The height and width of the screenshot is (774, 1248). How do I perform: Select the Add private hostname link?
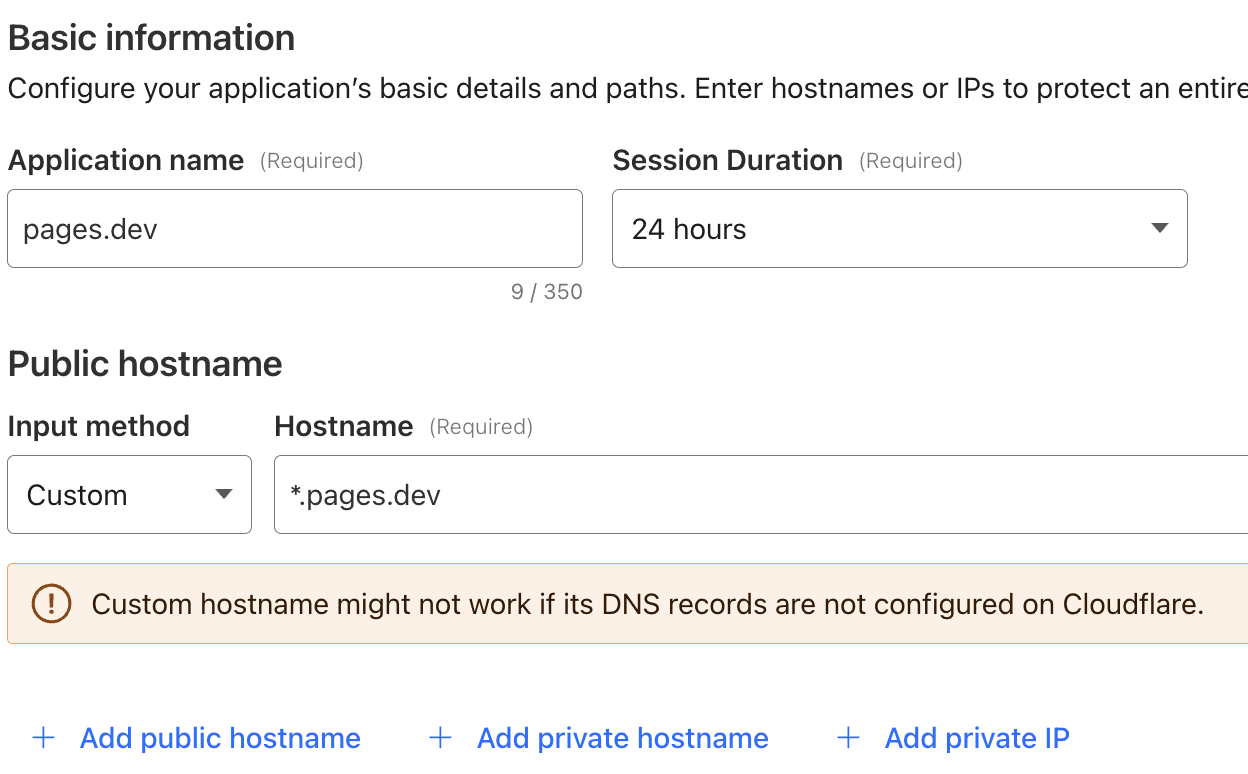click(x=622, y=738)
